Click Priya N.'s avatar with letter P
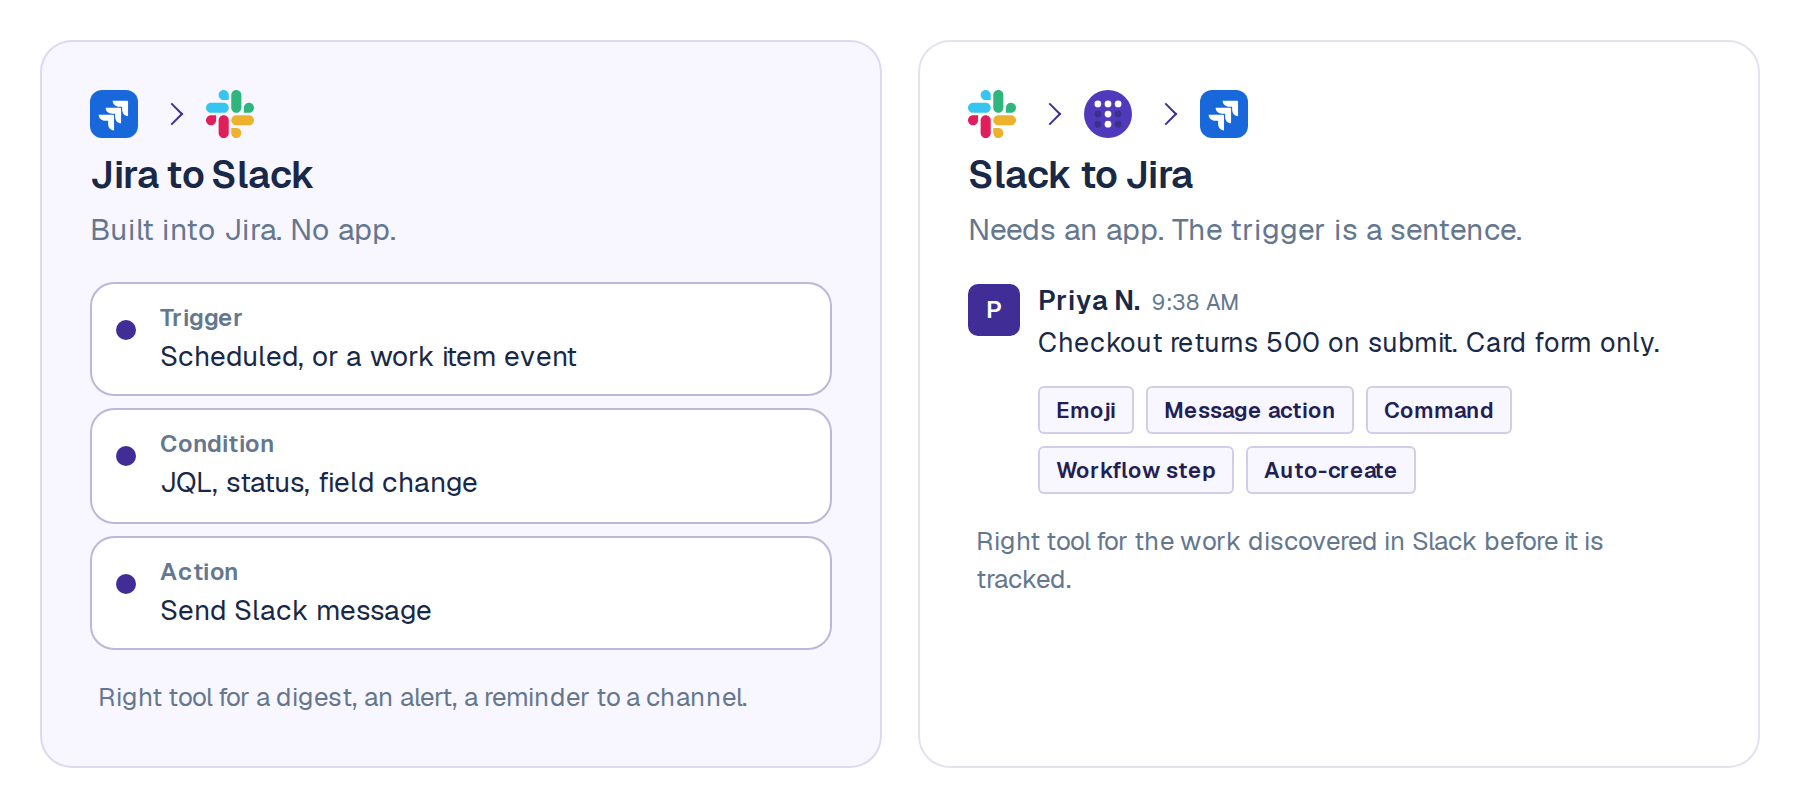This screenshot has width=1800, height=808. 994,310
